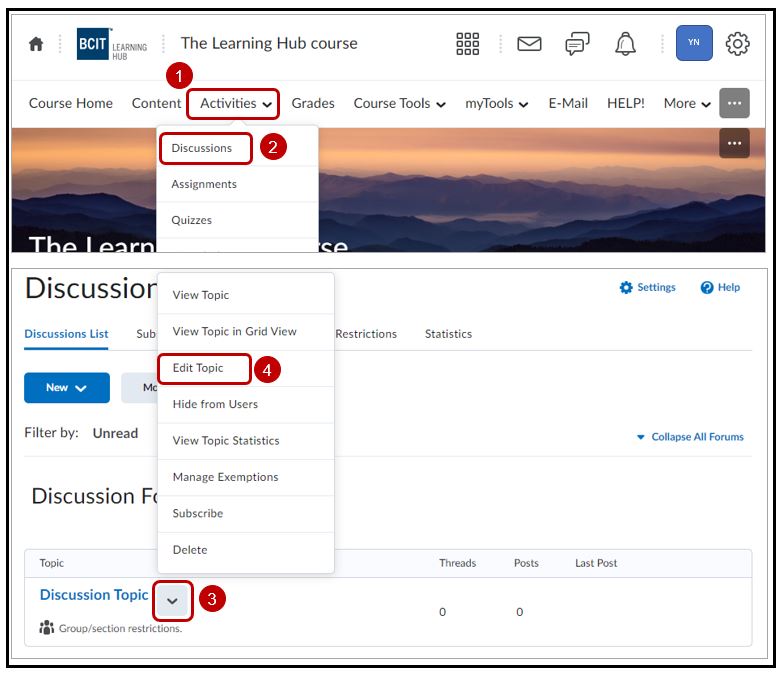Collapse All Forums
Screen dimensions: 784x673
(690, 437)
